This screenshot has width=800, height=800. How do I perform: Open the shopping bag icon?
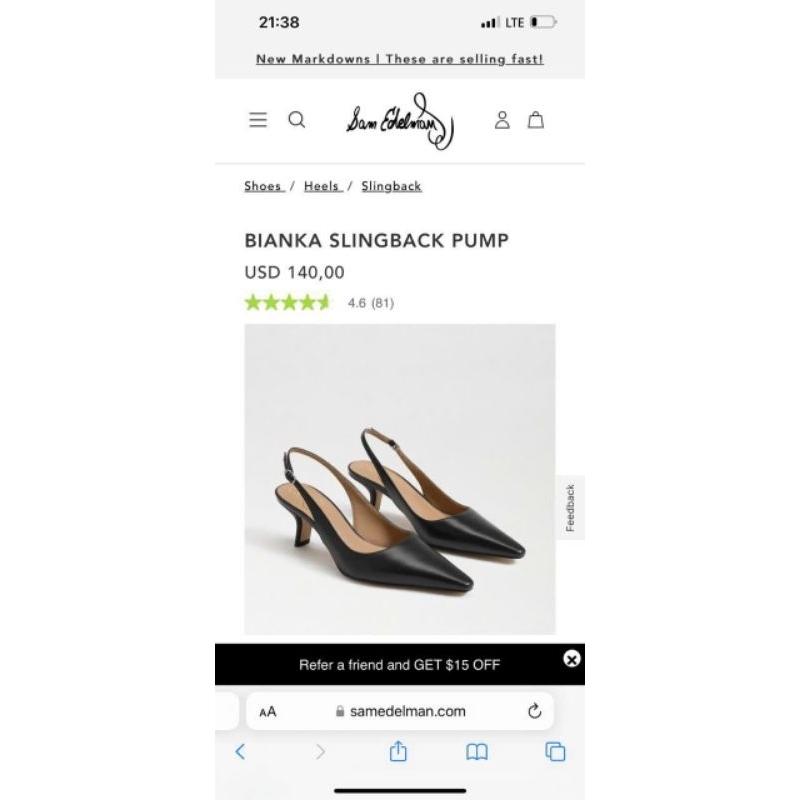[536, 120]
